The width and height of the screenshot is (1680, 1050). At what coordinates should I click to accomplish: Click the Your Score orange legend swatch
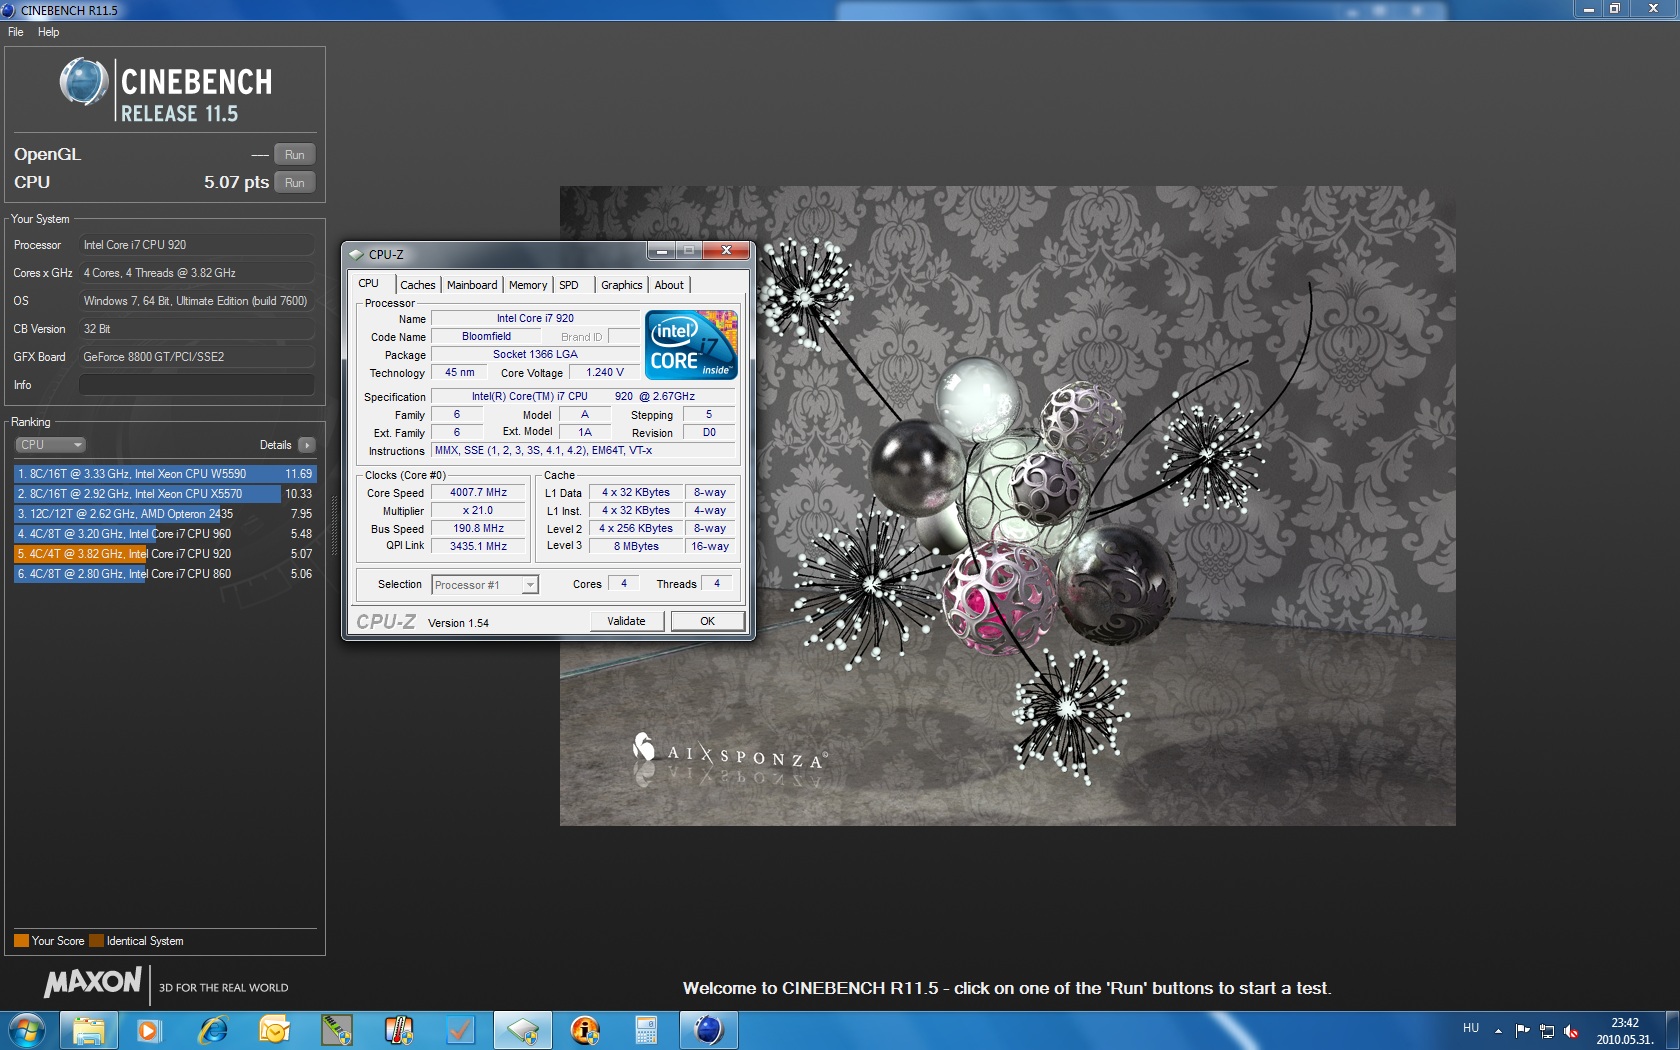point(21,941)
